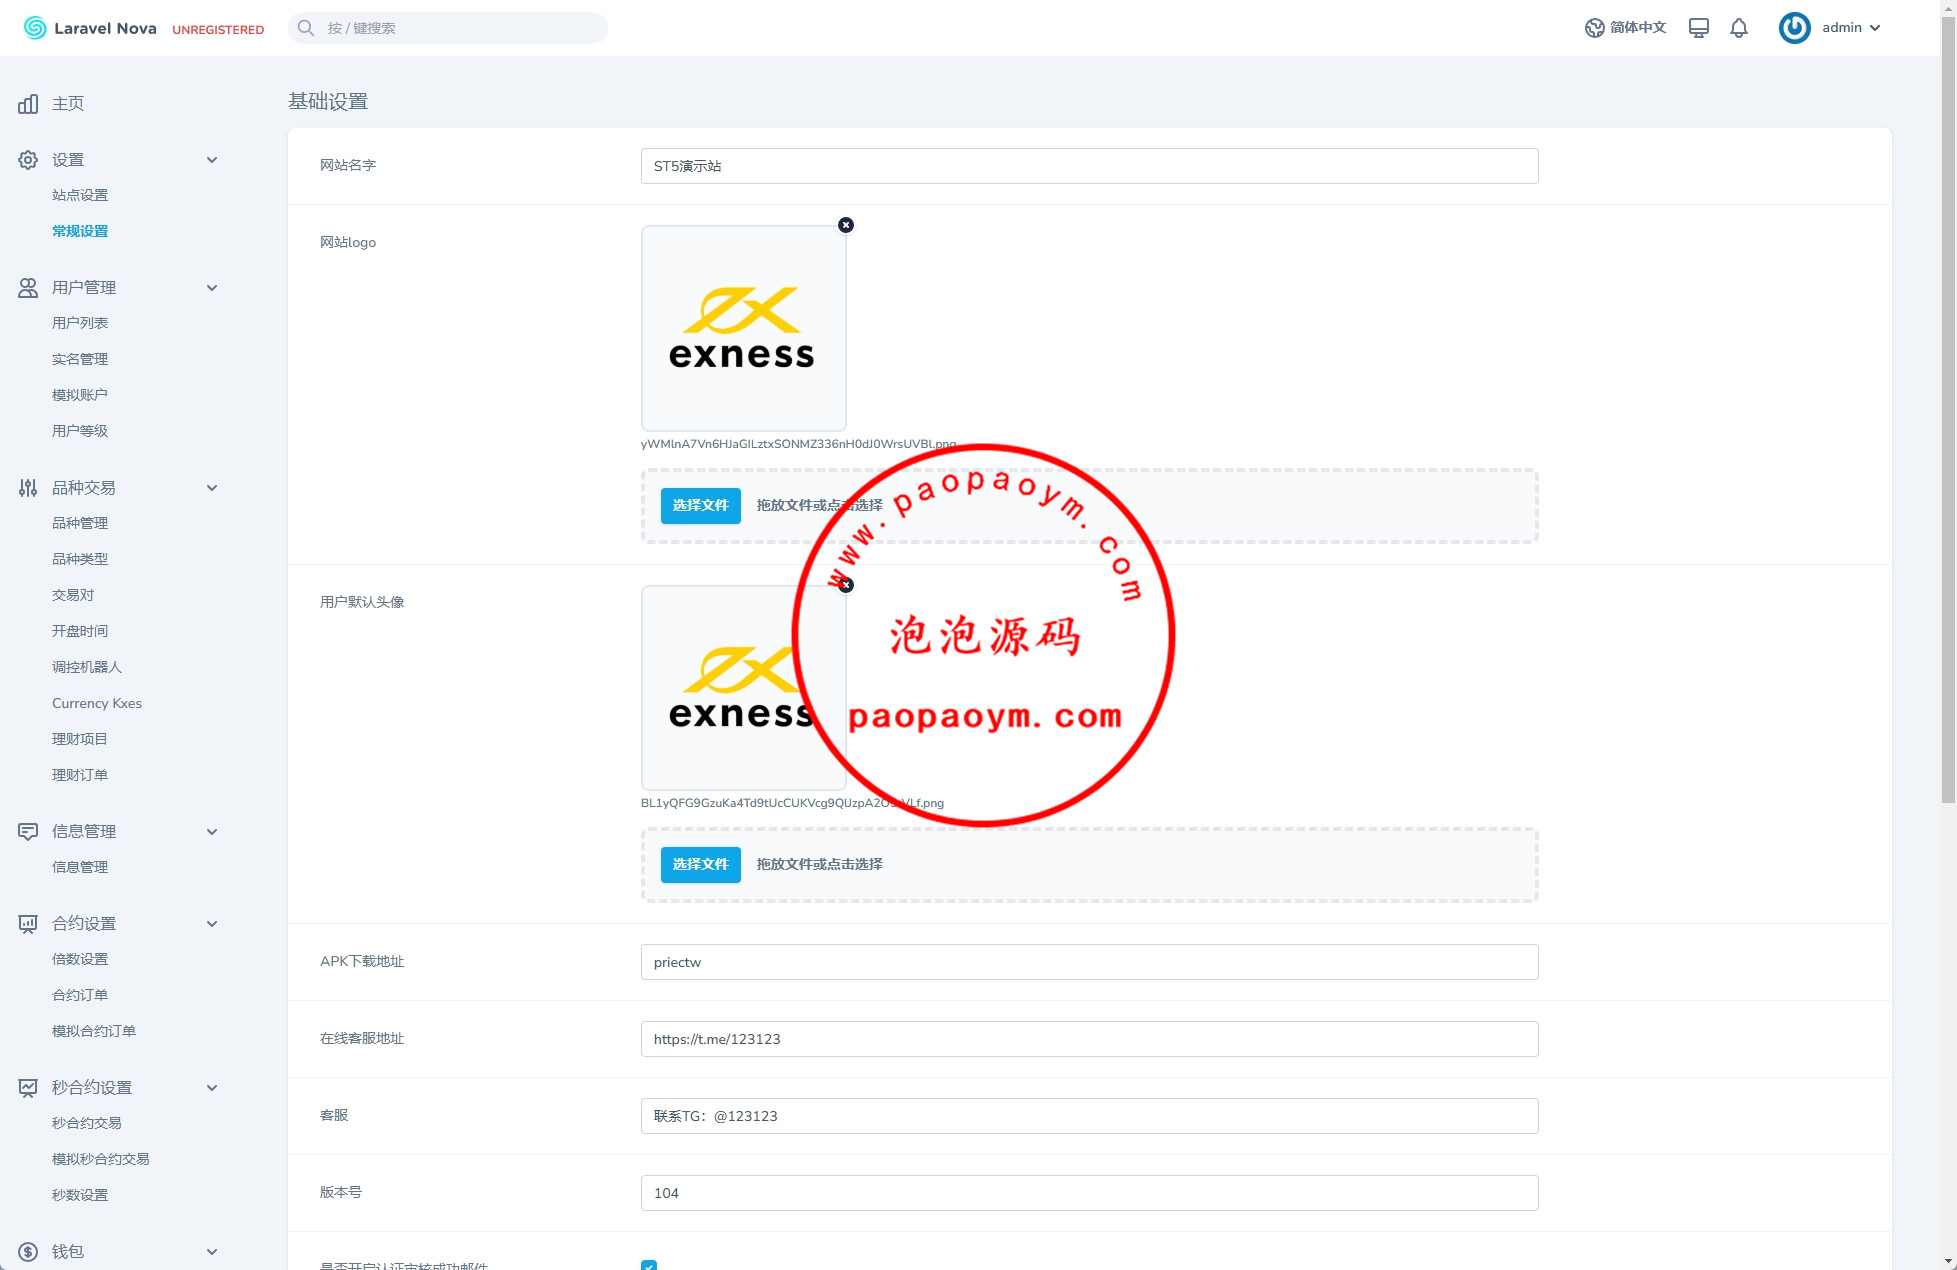This screenshot has height=1270, width=1957.
Task: Collapse the 设置 sidebar section
Action: [x=212, y=160]
